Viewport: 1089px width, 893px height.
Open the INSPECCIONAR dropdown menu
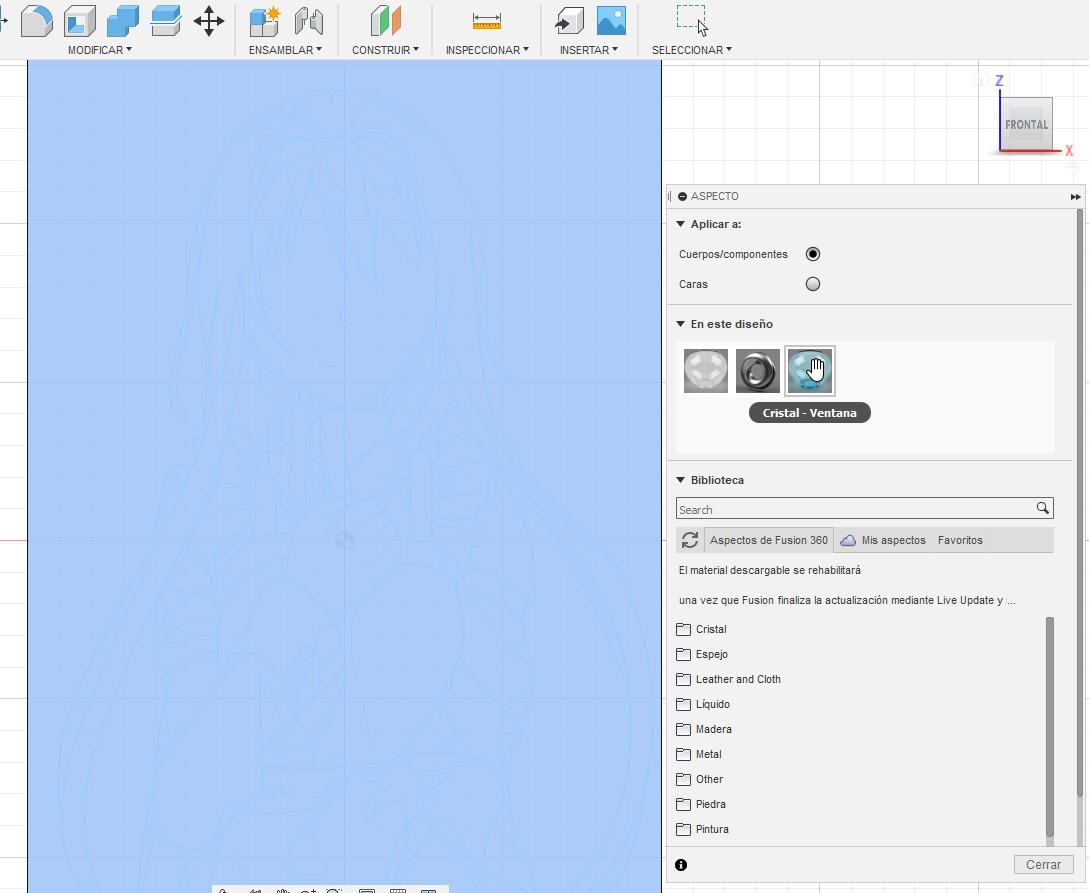click(487, 50)
